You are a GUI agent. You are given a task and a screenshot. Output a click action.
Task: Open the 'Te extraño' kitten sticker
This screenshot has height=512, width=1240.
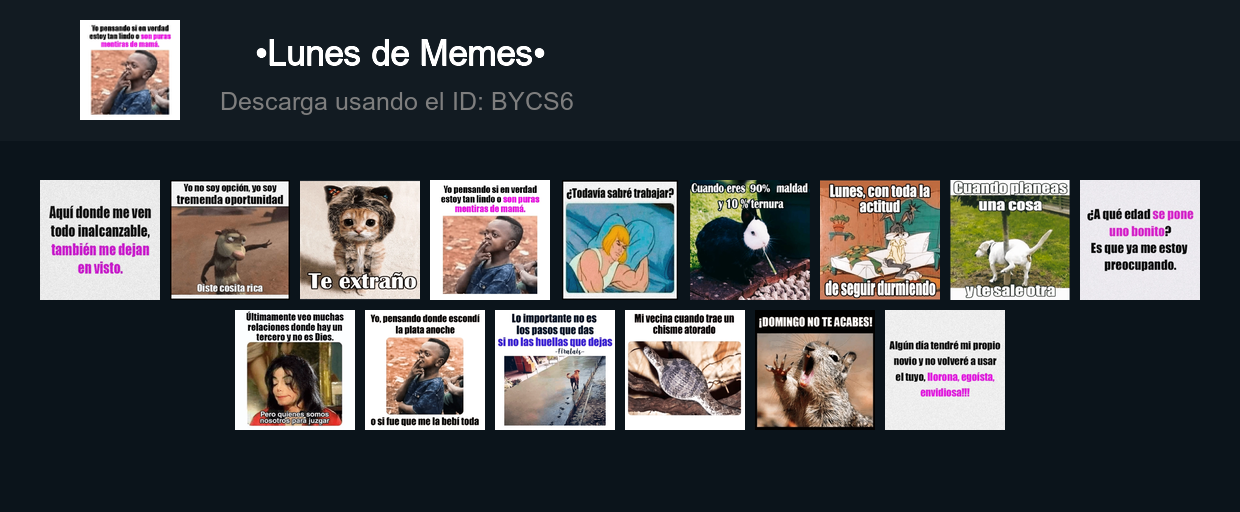coord(360,240)
